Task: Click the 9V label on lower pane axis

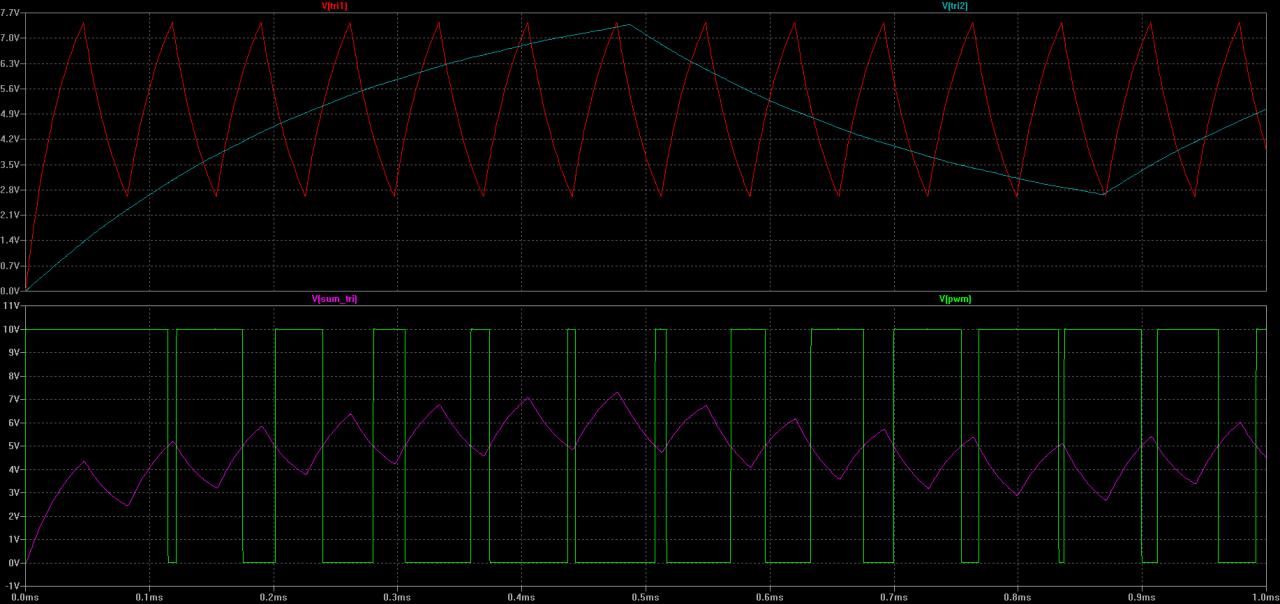Action: [x=14, y=352]
